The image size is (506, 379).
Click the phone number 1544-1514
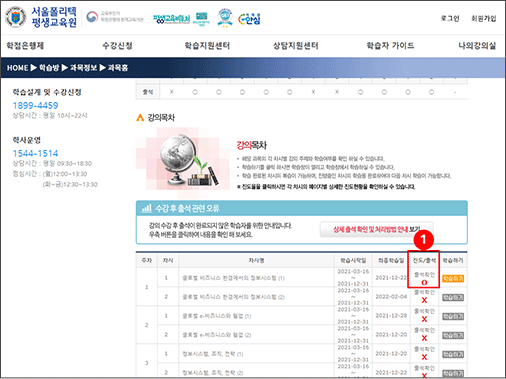pyautogui.click(x=35, y=153)
